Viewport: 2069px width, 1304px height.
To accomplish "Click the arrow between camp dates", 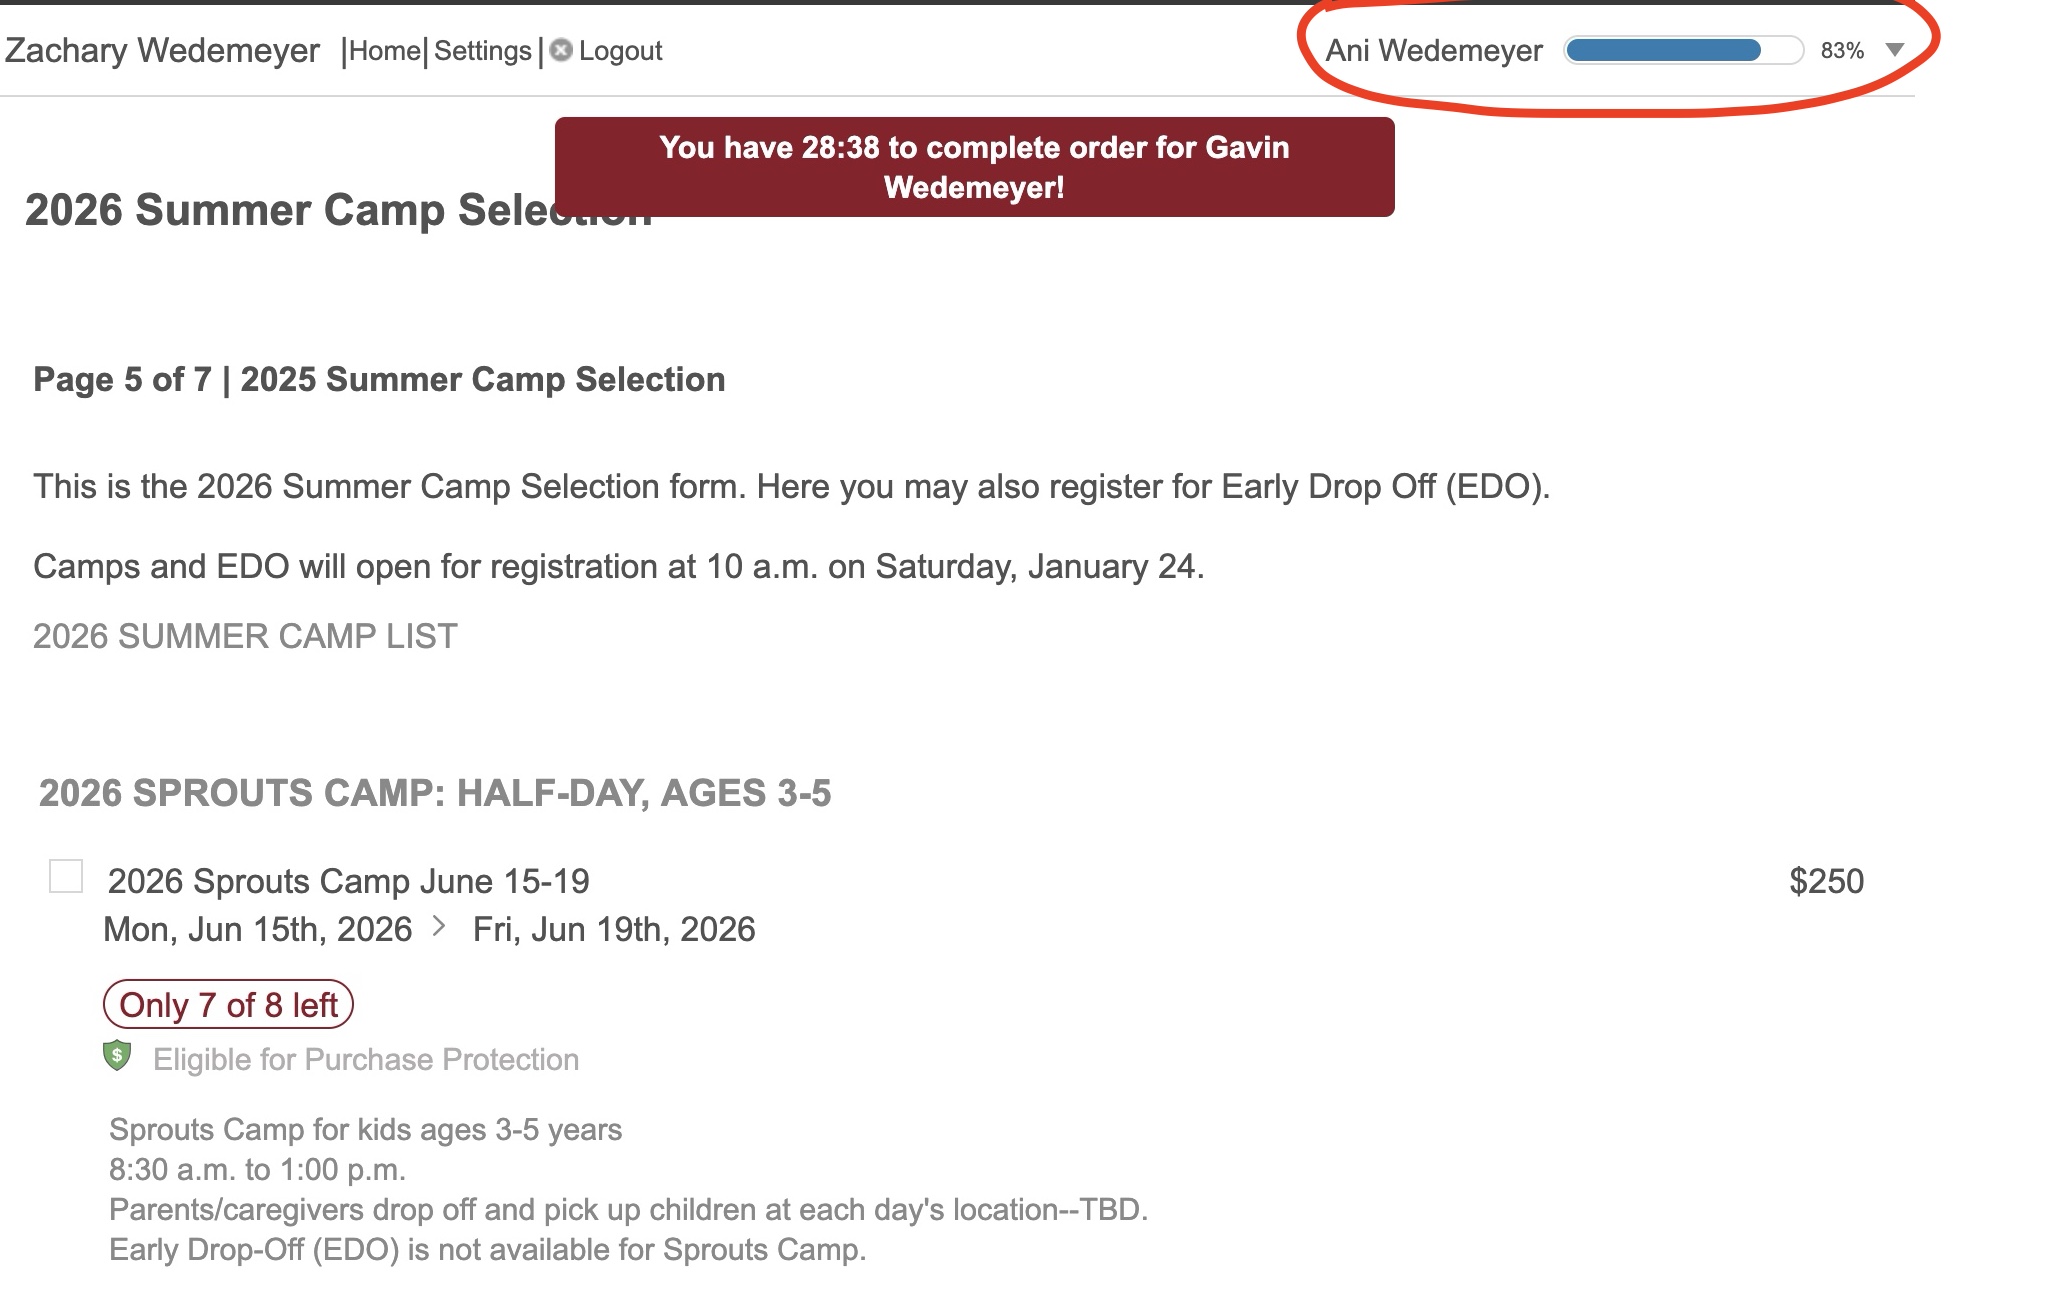I will click(x=439, y=927).
